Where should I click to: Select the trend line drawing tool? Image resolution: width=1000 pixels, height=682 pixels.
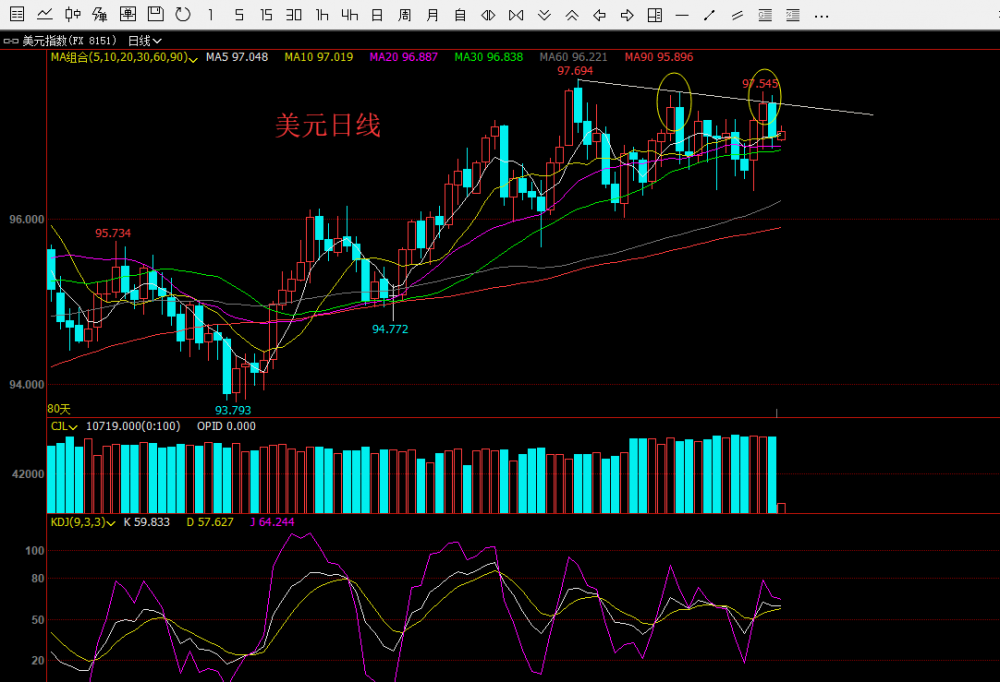(x=709, y=15)
